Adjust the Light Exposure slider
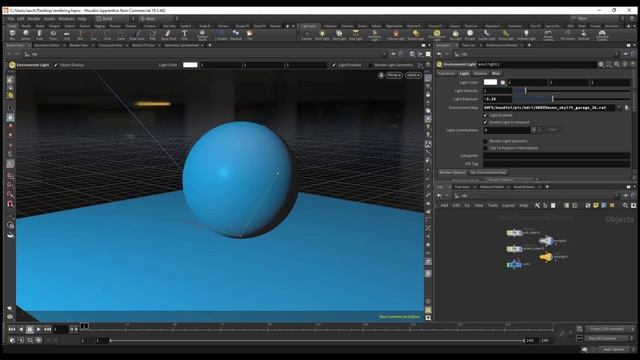 click(571, 99)
